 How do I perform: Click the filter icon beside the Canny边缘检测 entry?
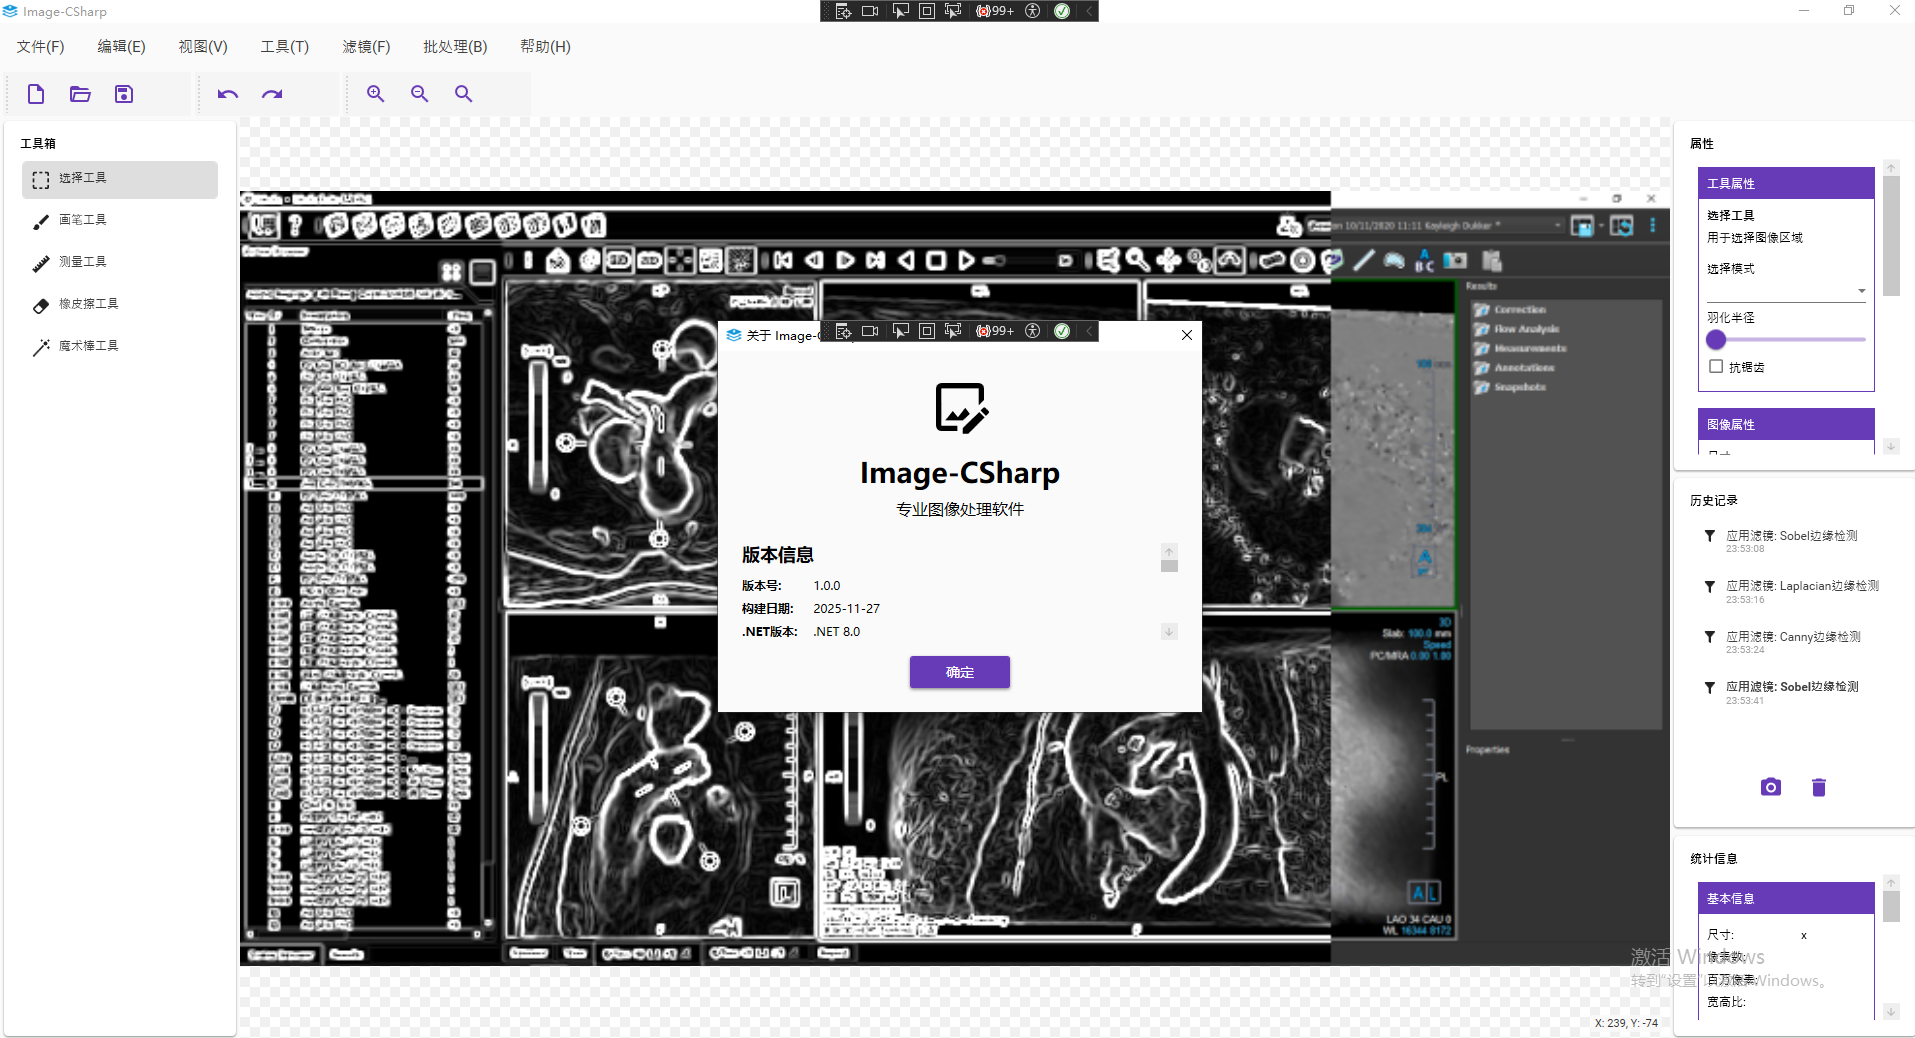point(1710,637)
